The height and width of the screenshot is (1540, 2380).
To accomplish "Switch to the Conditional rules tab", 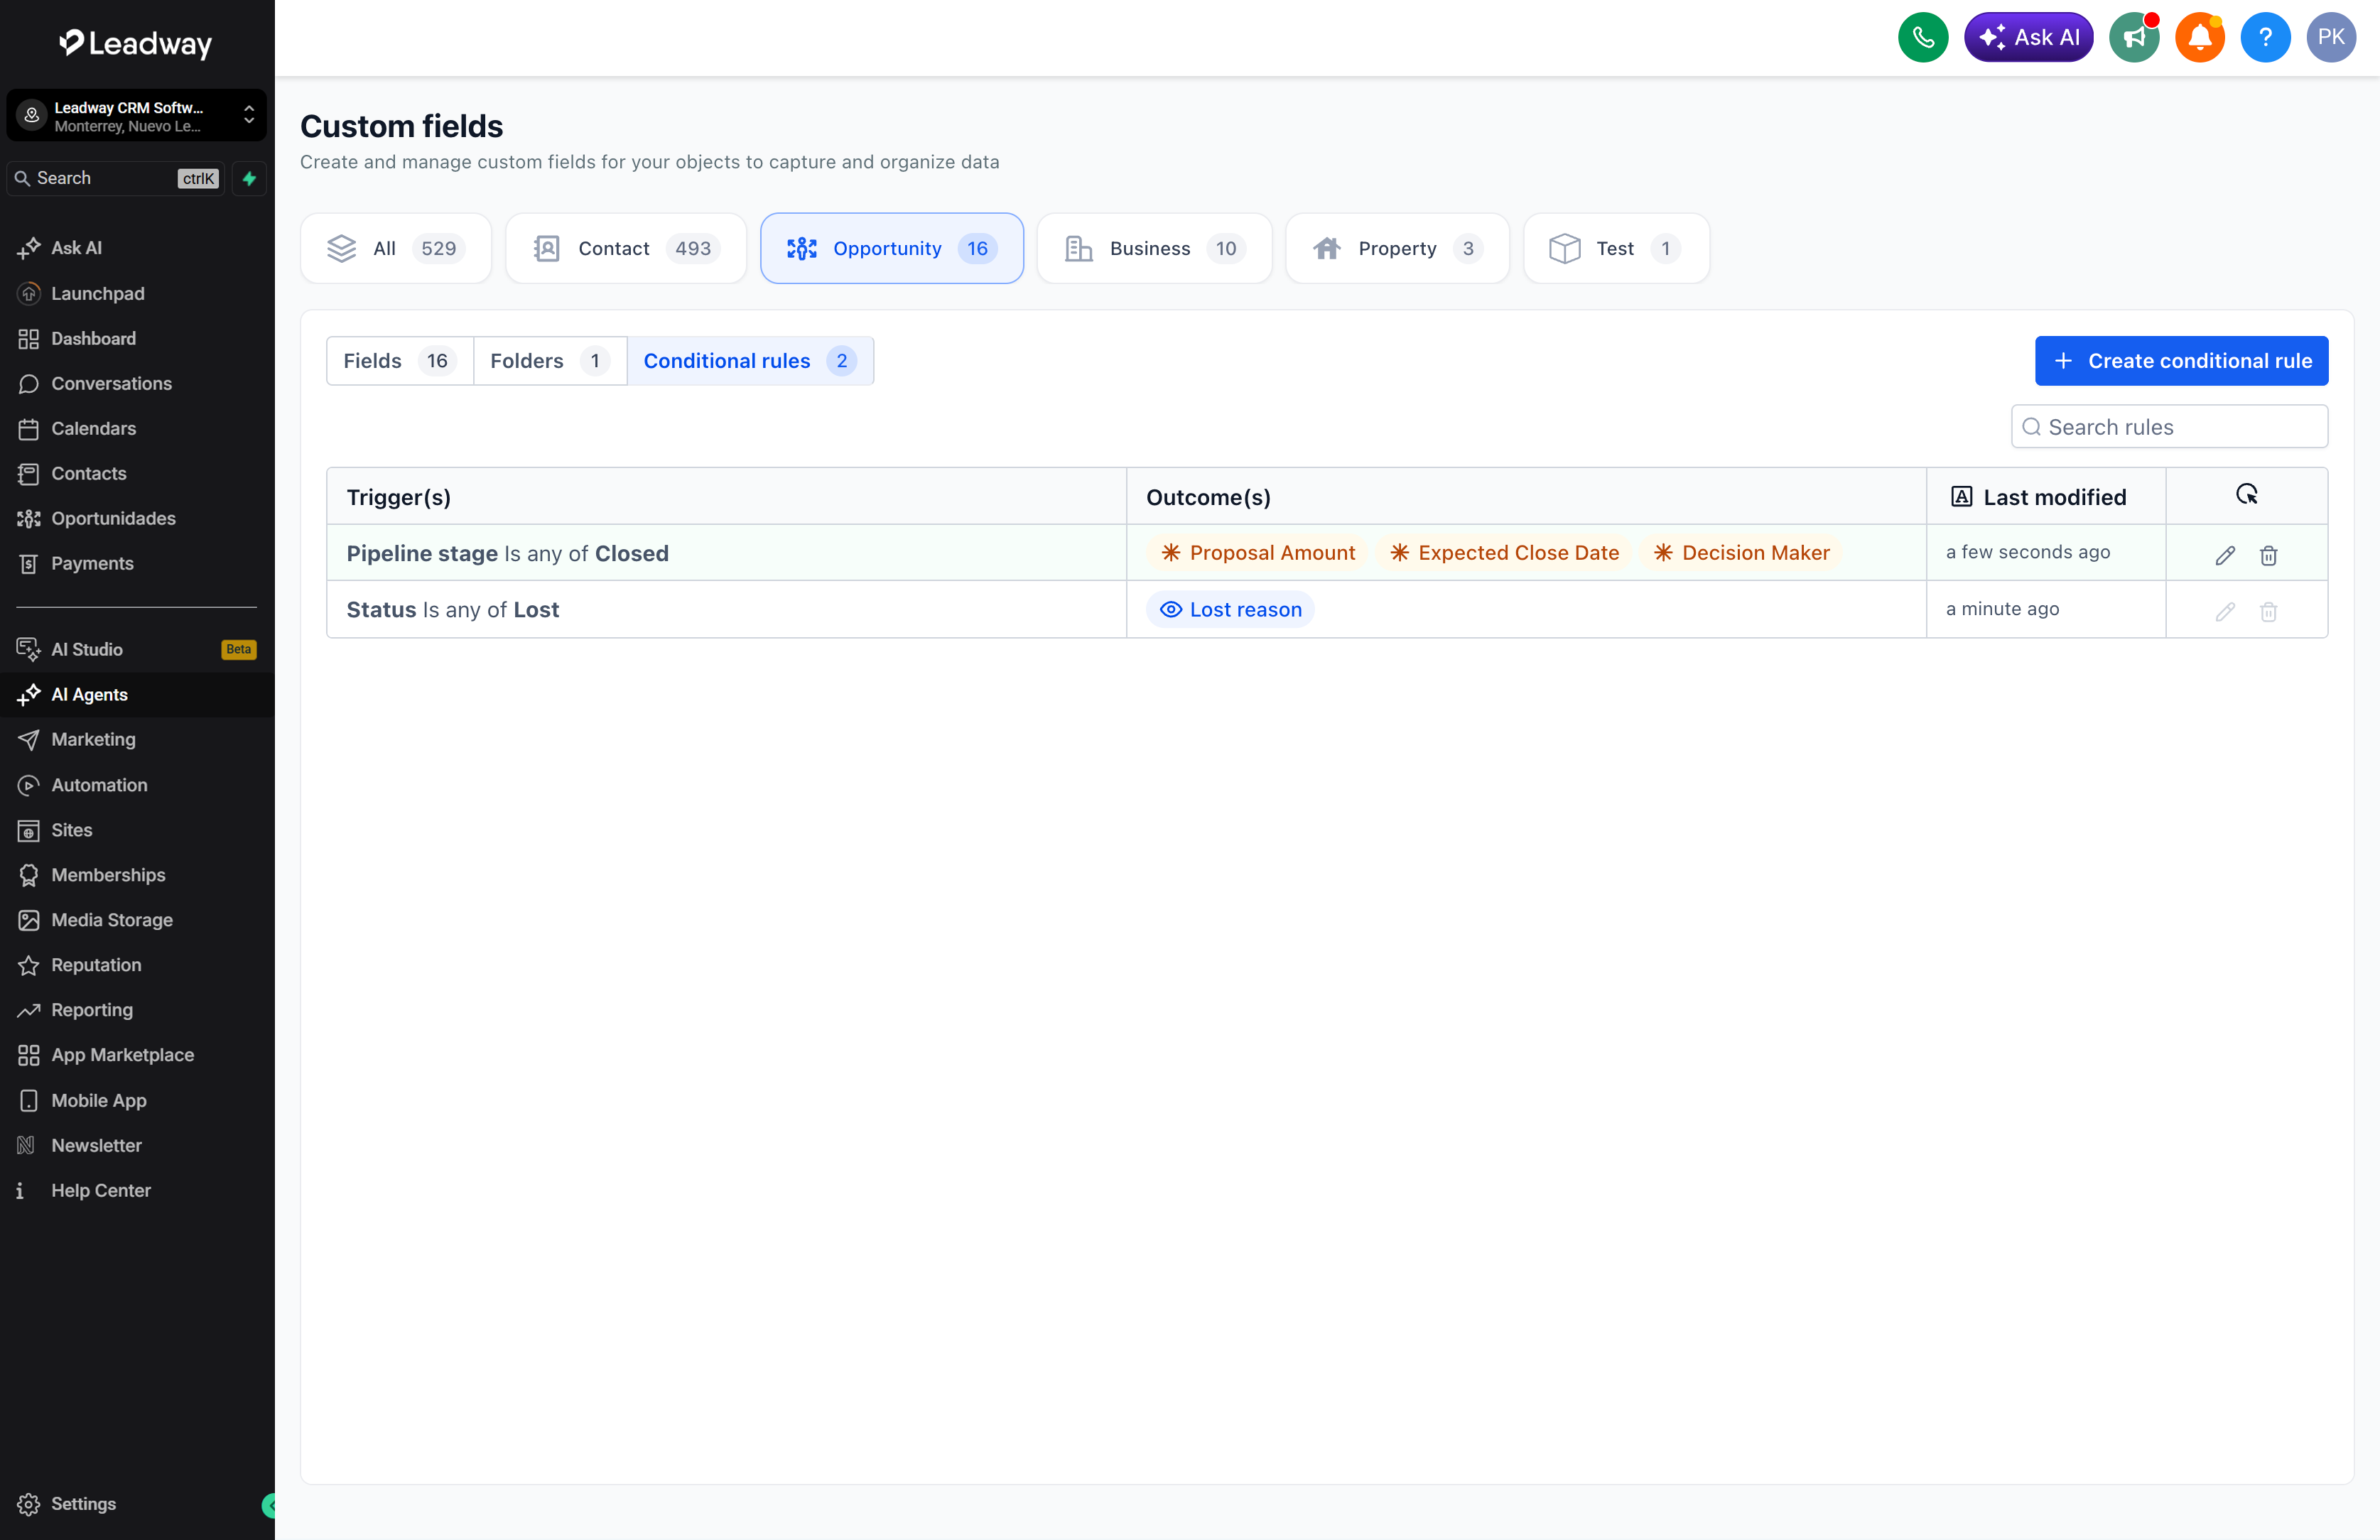I will [x=750, y=361].
